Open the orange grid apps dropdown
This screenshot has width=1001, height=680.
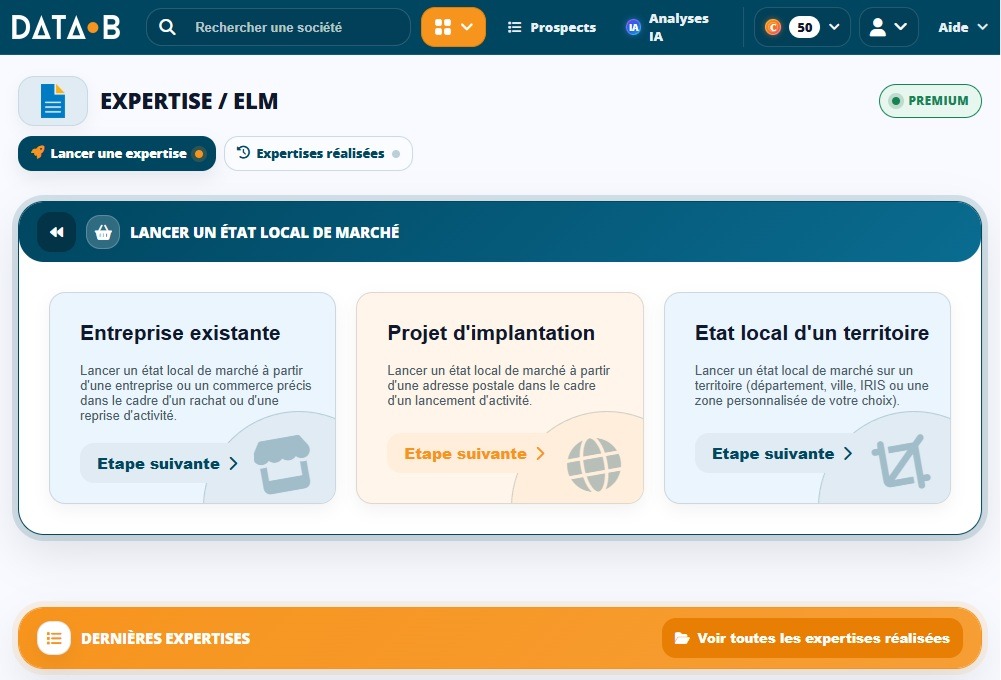453,27
